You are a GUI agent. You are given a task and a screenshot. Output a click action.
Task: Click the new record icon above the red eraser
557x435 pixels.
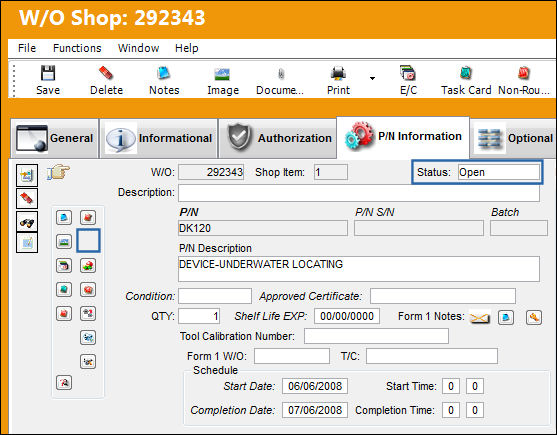tap(27, 175)
